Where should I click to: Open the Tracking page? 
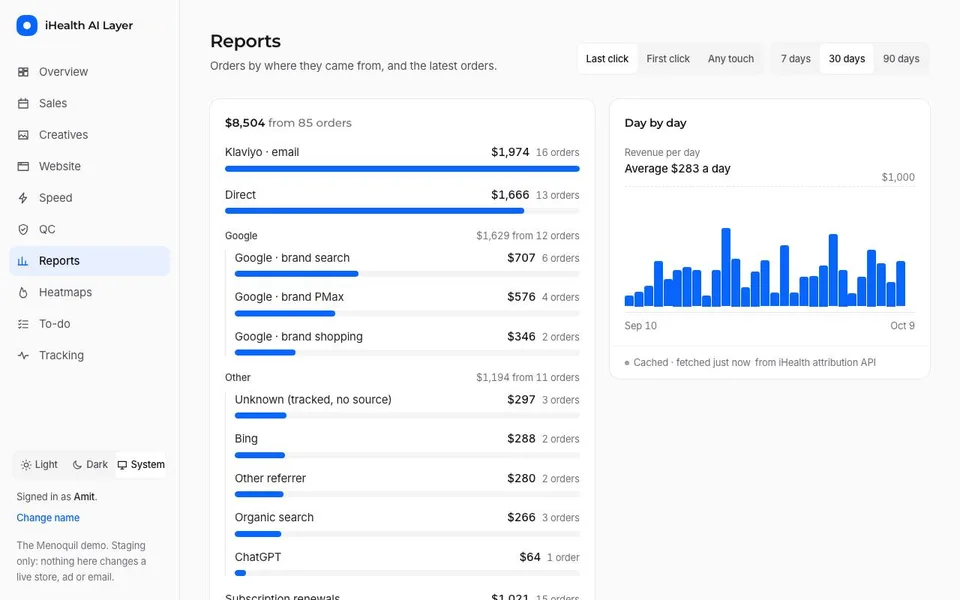(89, 356)
